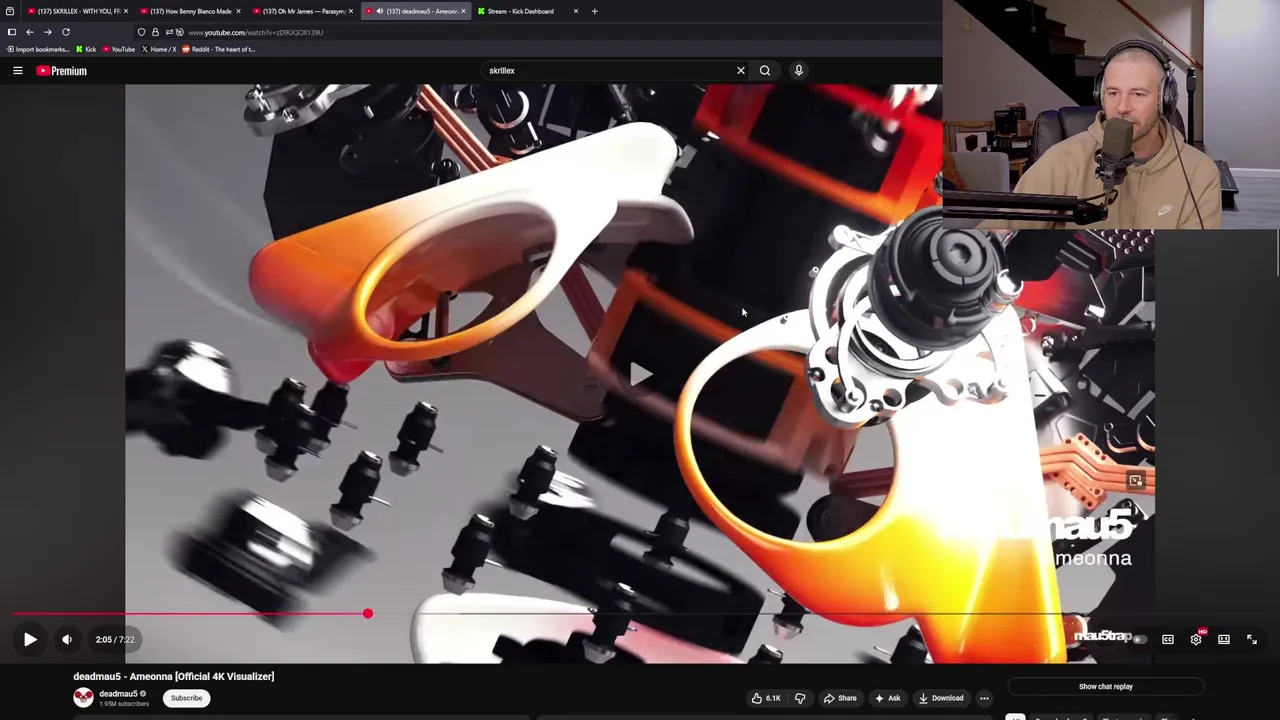Click Show chat replay button
The image size is (1280, 720).
(1106, 687)
